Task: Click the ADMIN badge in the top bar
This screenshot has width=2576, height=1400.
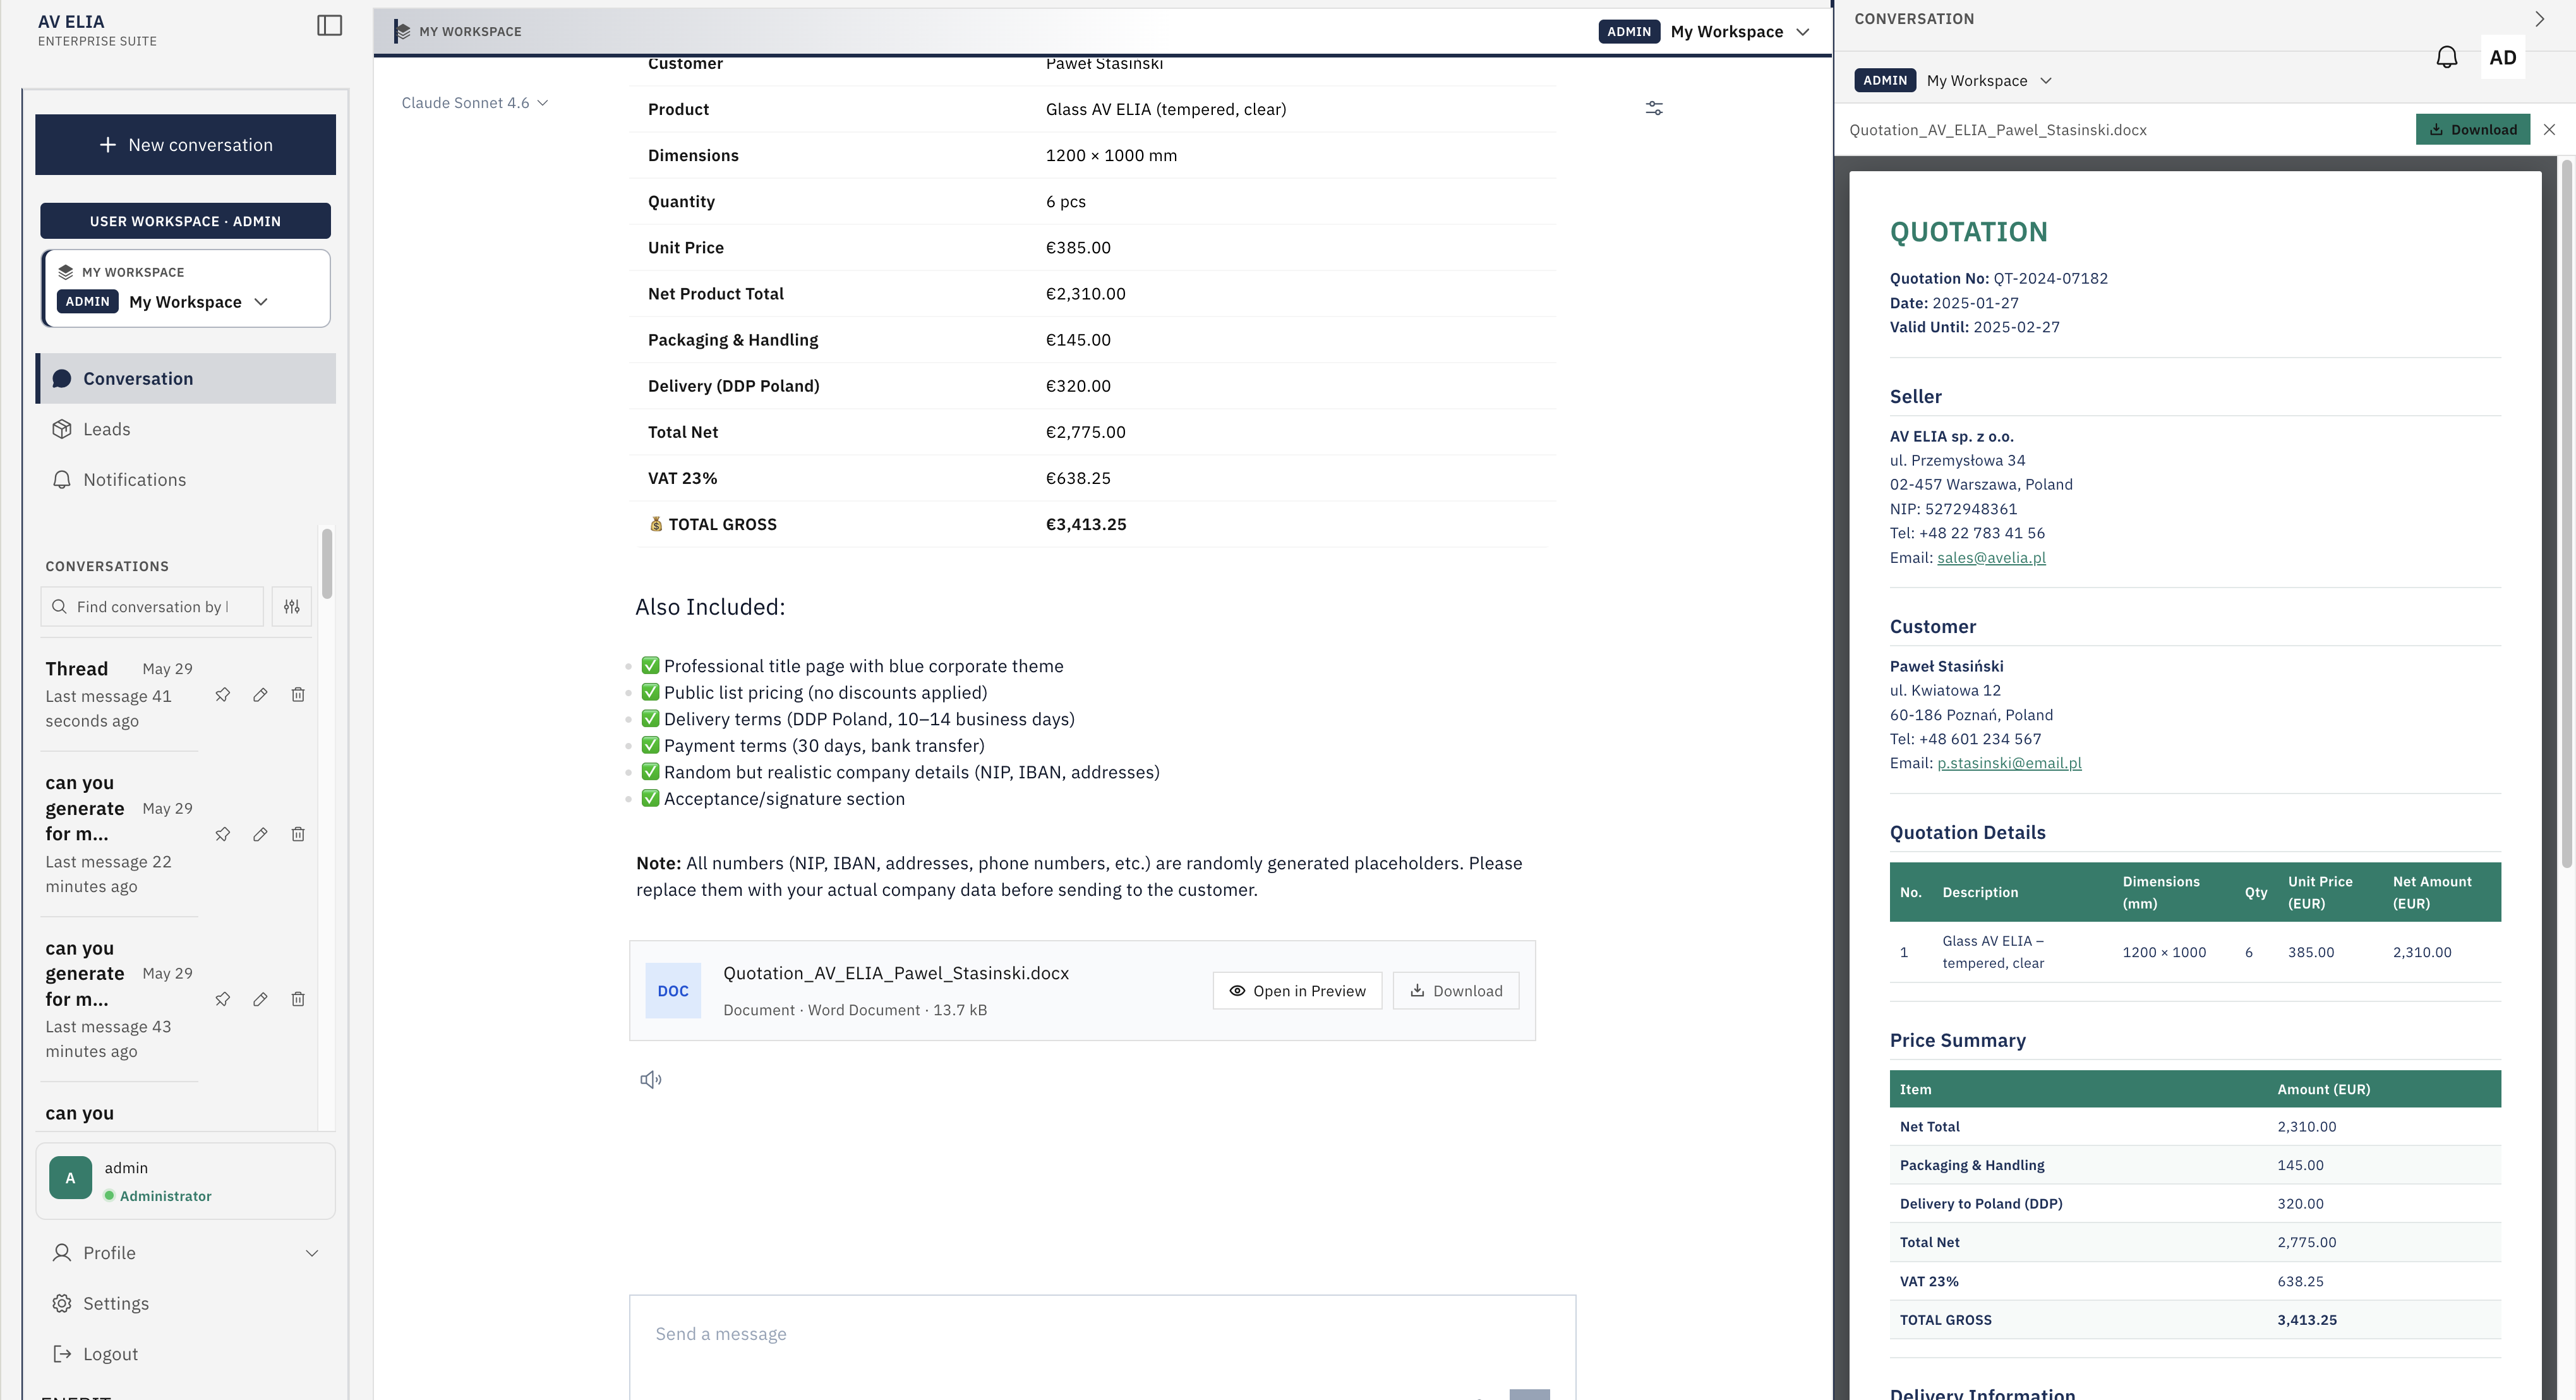Action: click(1629, 32)
